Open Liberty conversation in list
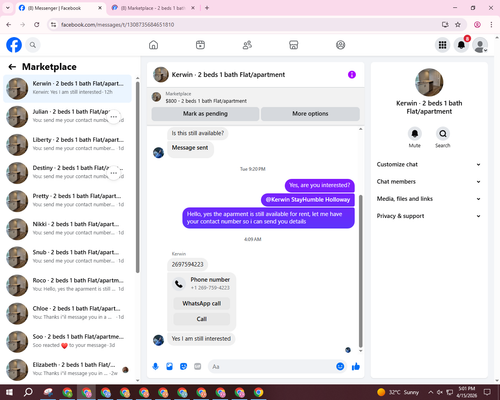500x400 pixels. coord(67,145)
